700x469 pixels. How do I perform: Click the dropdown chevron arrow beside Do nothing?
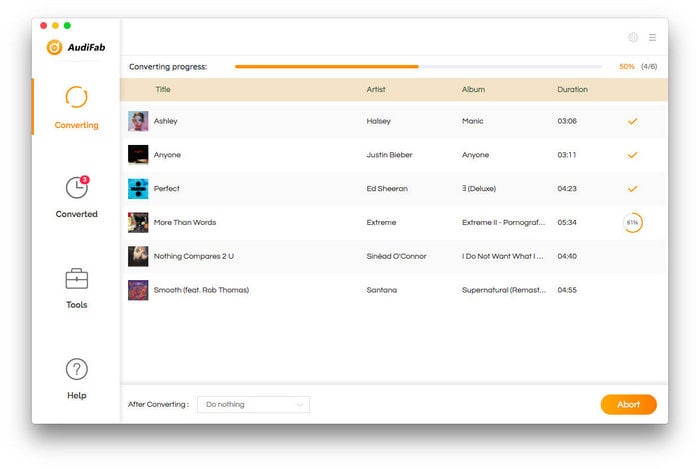pyautogui.click(x=300, y=405)
